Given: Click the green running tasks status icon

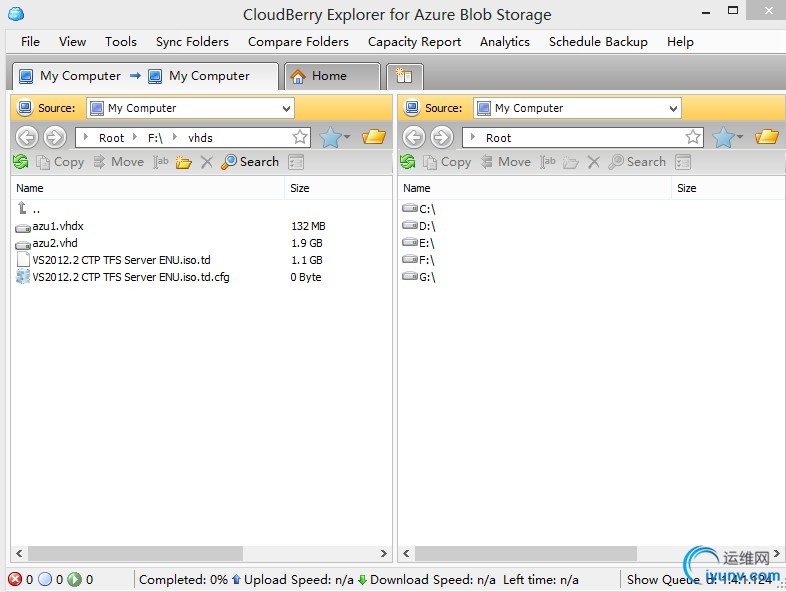Looking at the screenshot, I should [x=74, y=579].
